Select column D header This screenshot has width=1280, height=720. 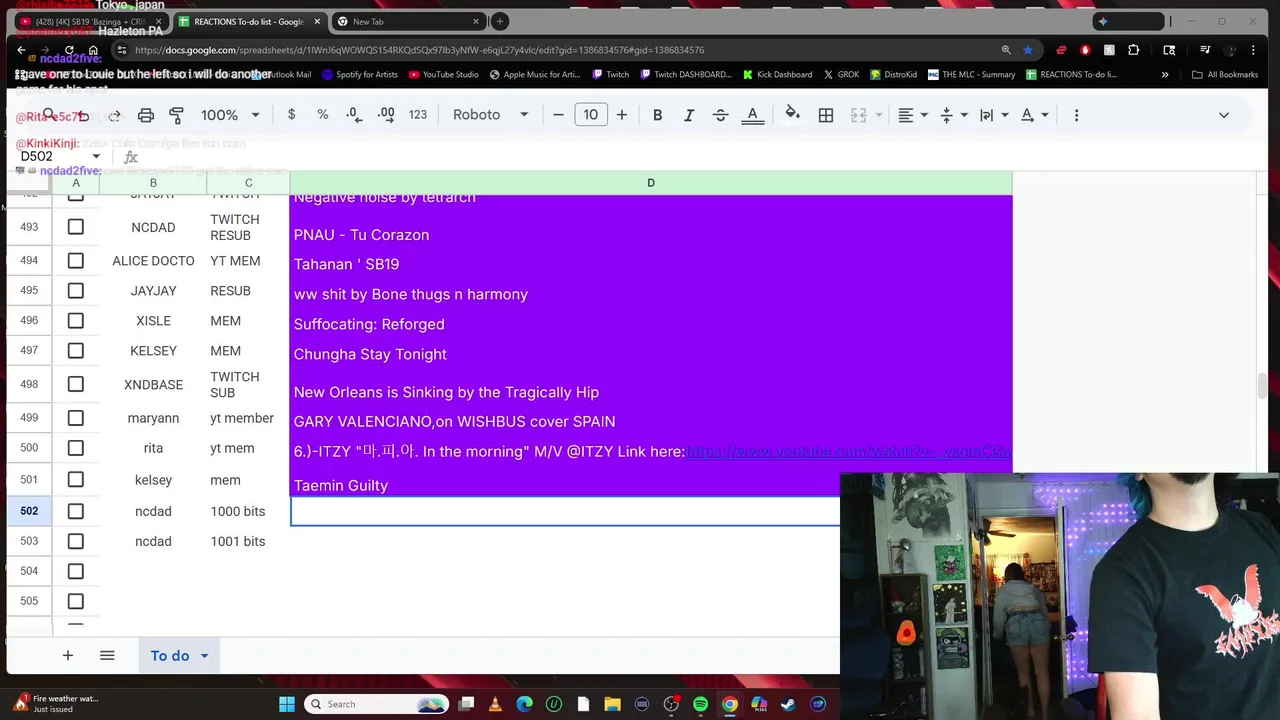click(651, 183)
